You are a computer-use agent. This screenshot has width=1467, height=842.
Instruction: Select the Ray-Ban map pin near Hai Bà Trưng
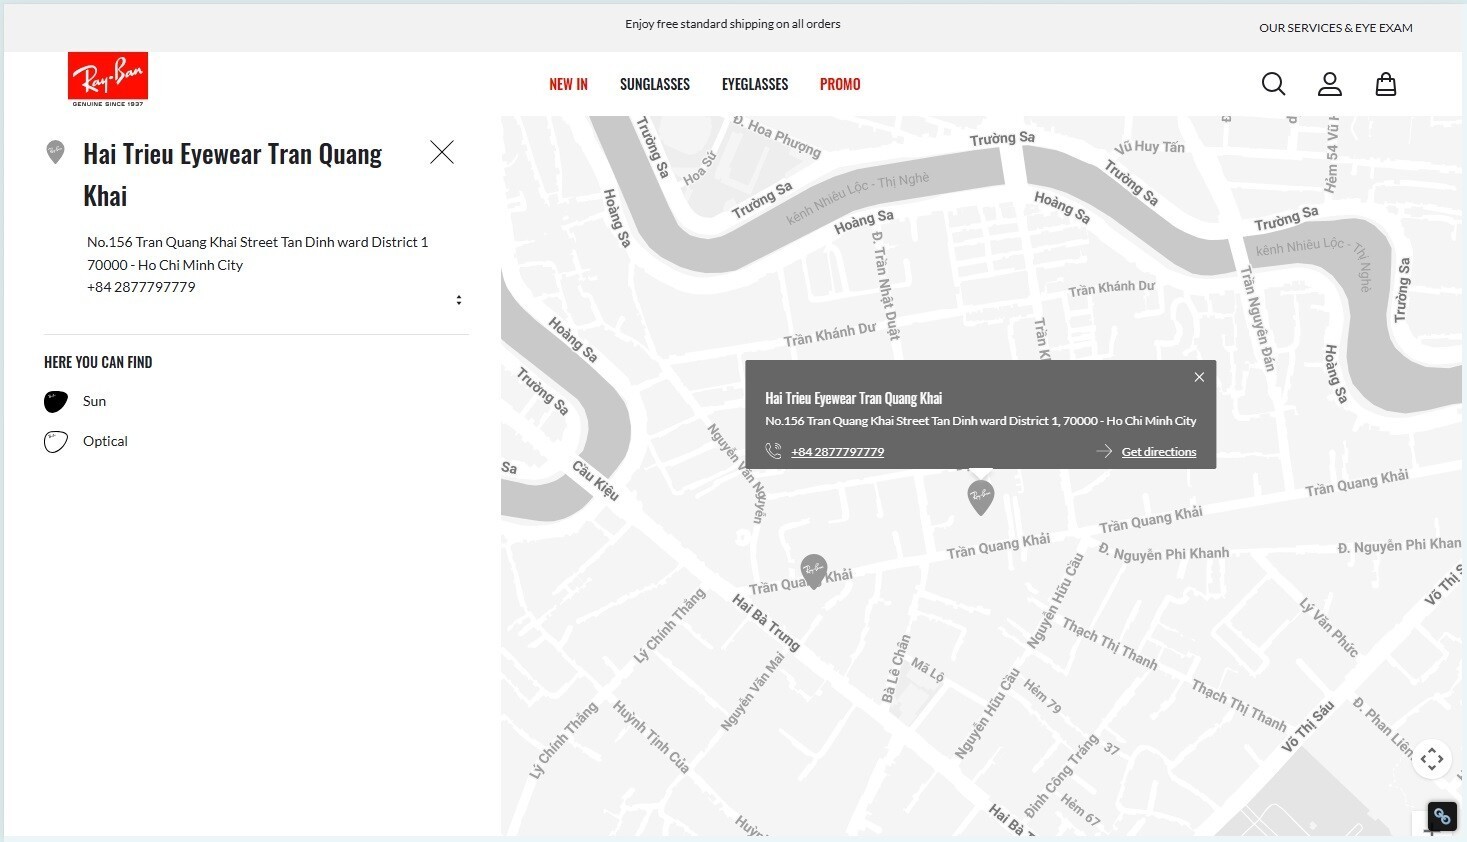814,571
